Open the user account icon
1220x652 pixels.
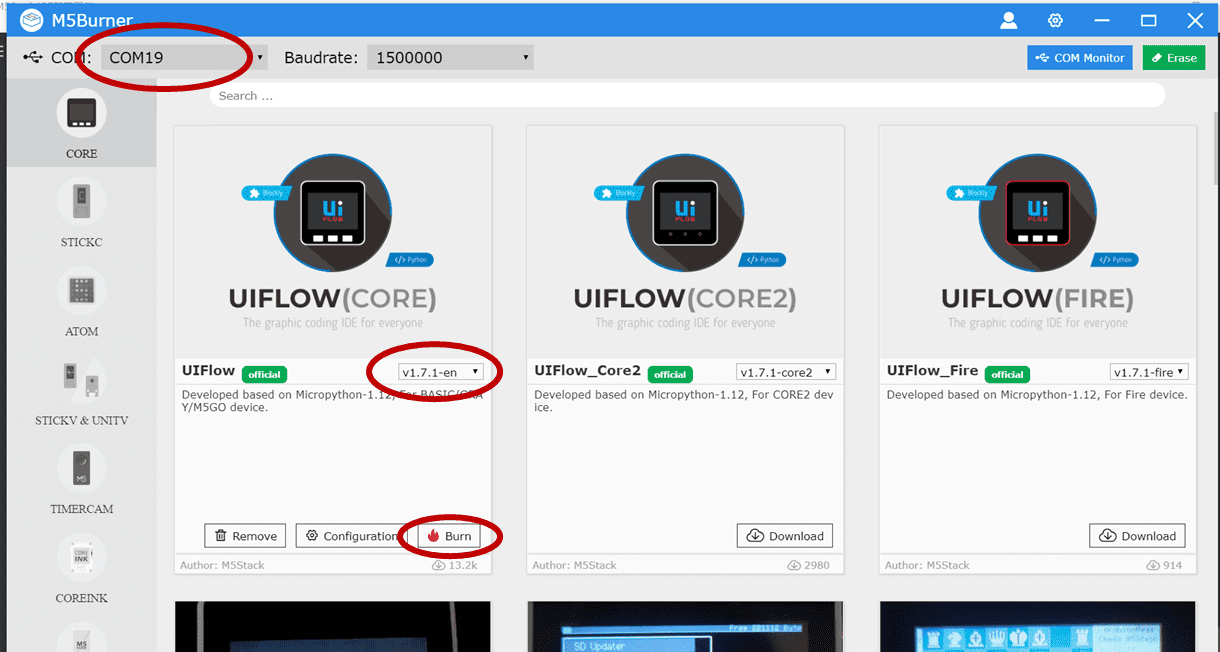tap(1008, 20)
